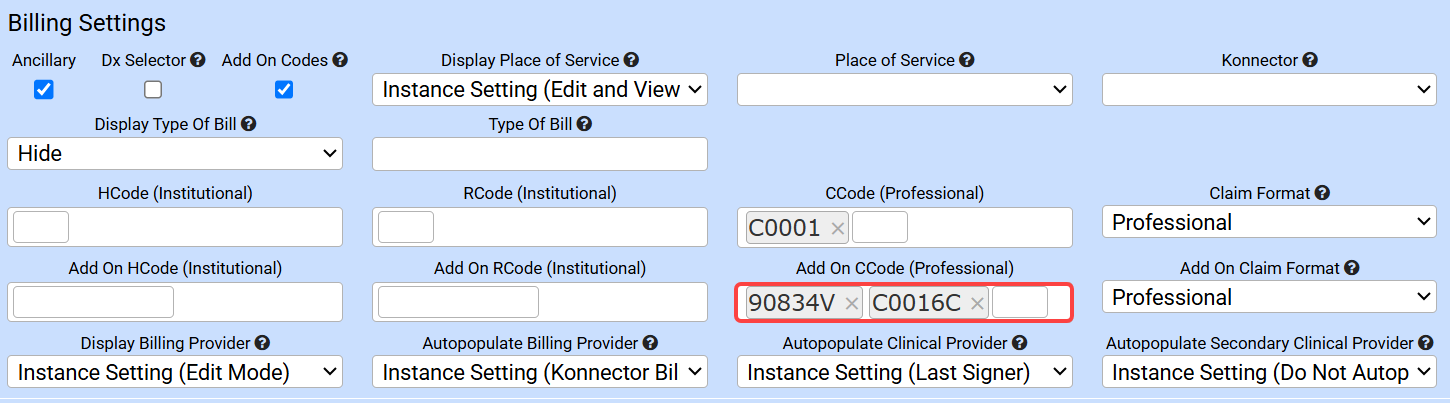Click help icon beside Display Type Of Bill
The width and height of the screenshot is (1450, 403).
pos(249,125)
